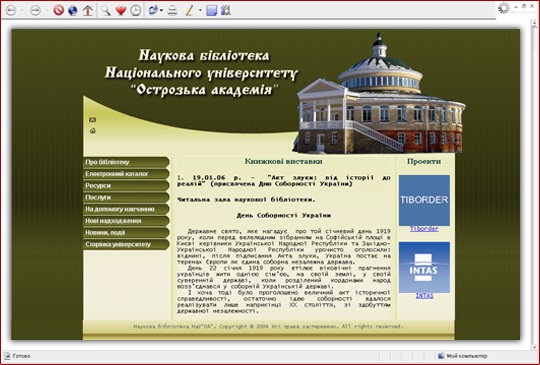
Task: Click the Мой компьютер zone icon
Action: click(x=441, y=356)
